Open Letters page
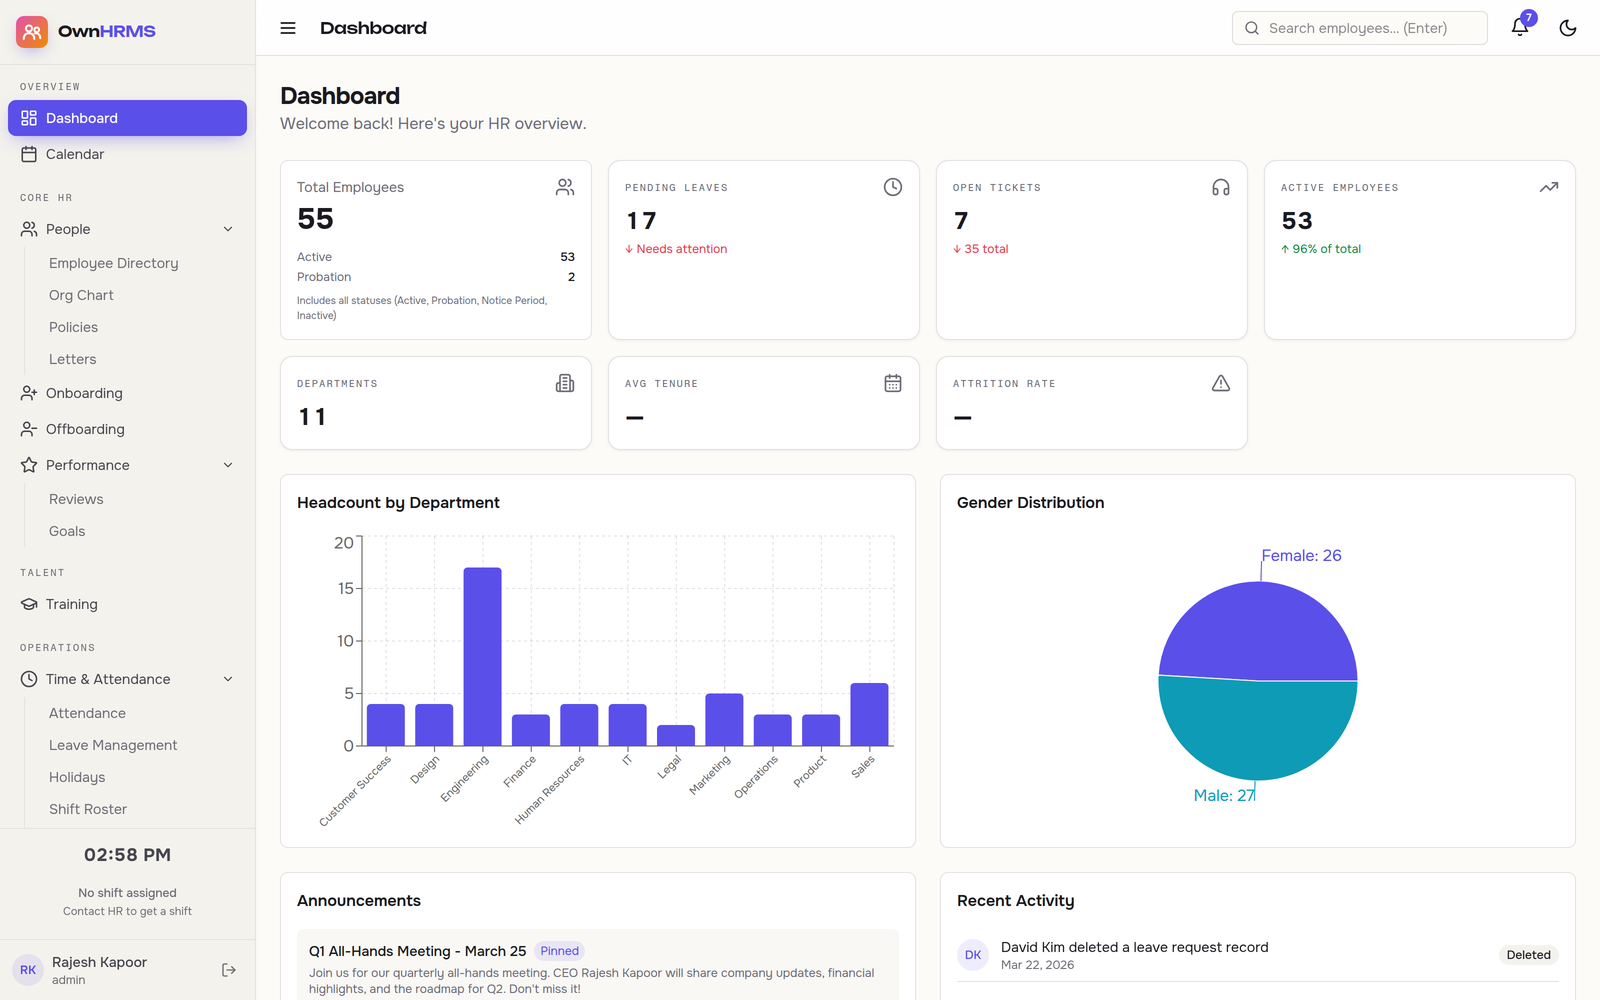Viewport: 1600px width, 1000px height. [73, 359]
